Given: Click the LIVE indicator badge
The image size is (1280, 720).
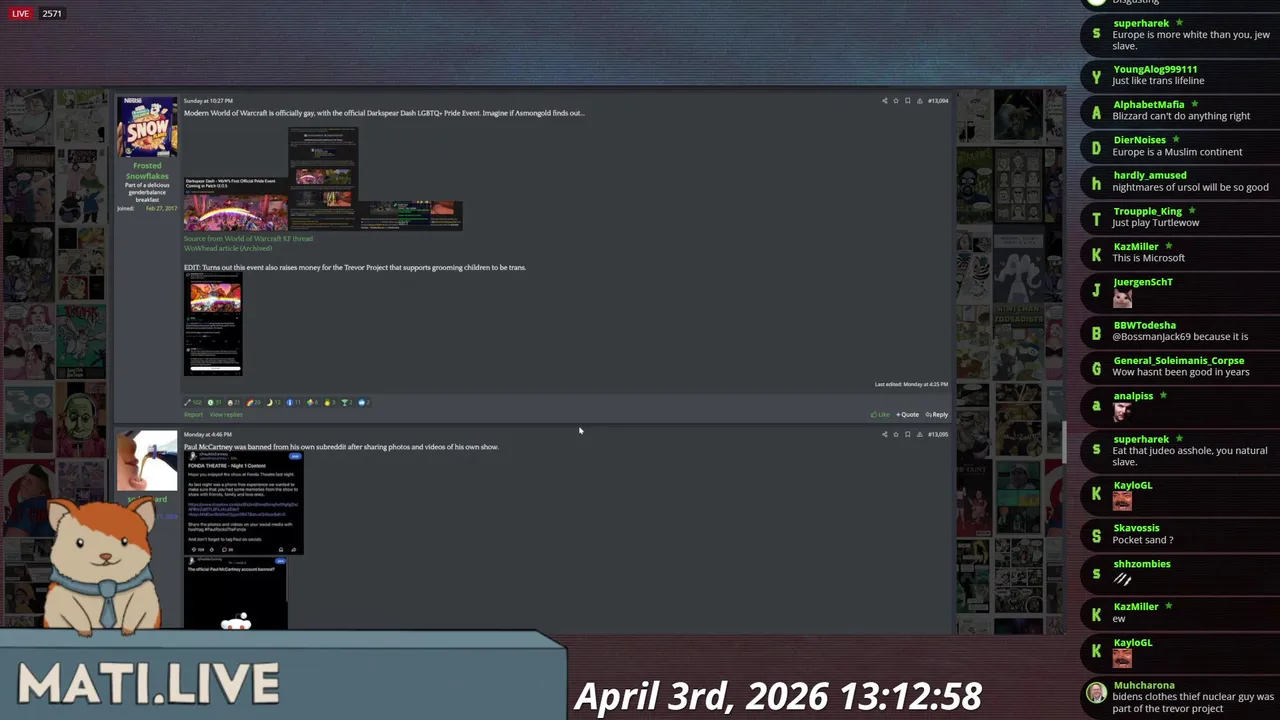Looking at the screenshot, I should [x=20, y=14].
